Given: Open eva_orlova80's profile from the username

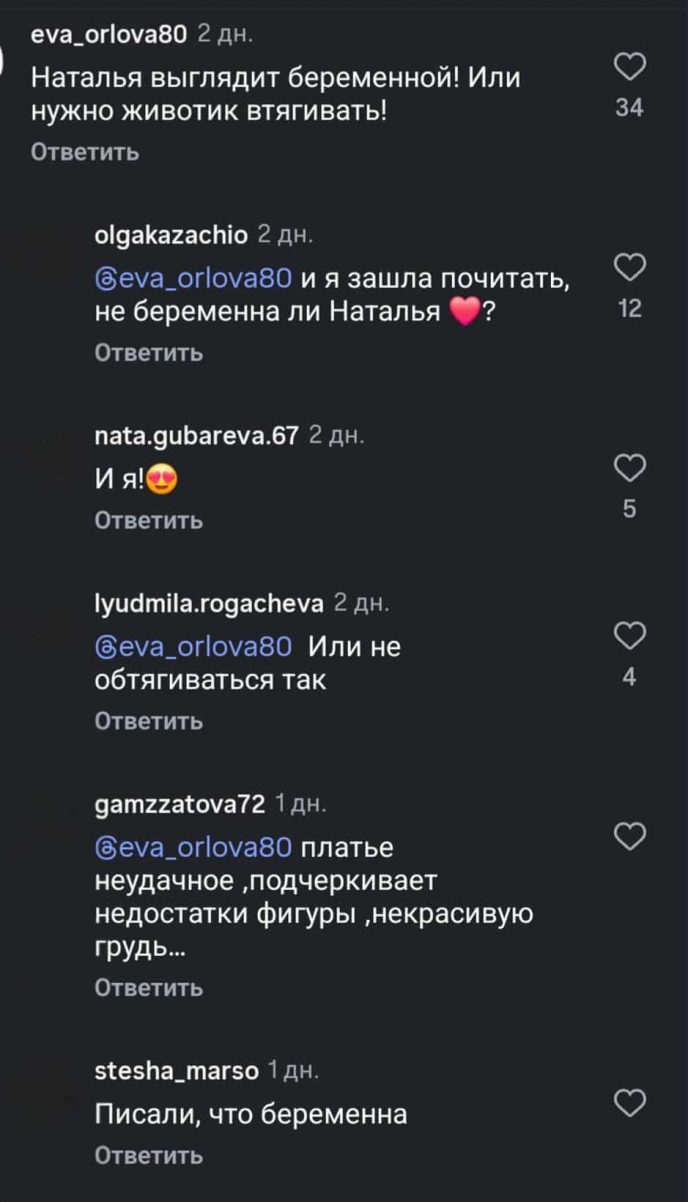Looking at the screenshot, I should (109, 34).
